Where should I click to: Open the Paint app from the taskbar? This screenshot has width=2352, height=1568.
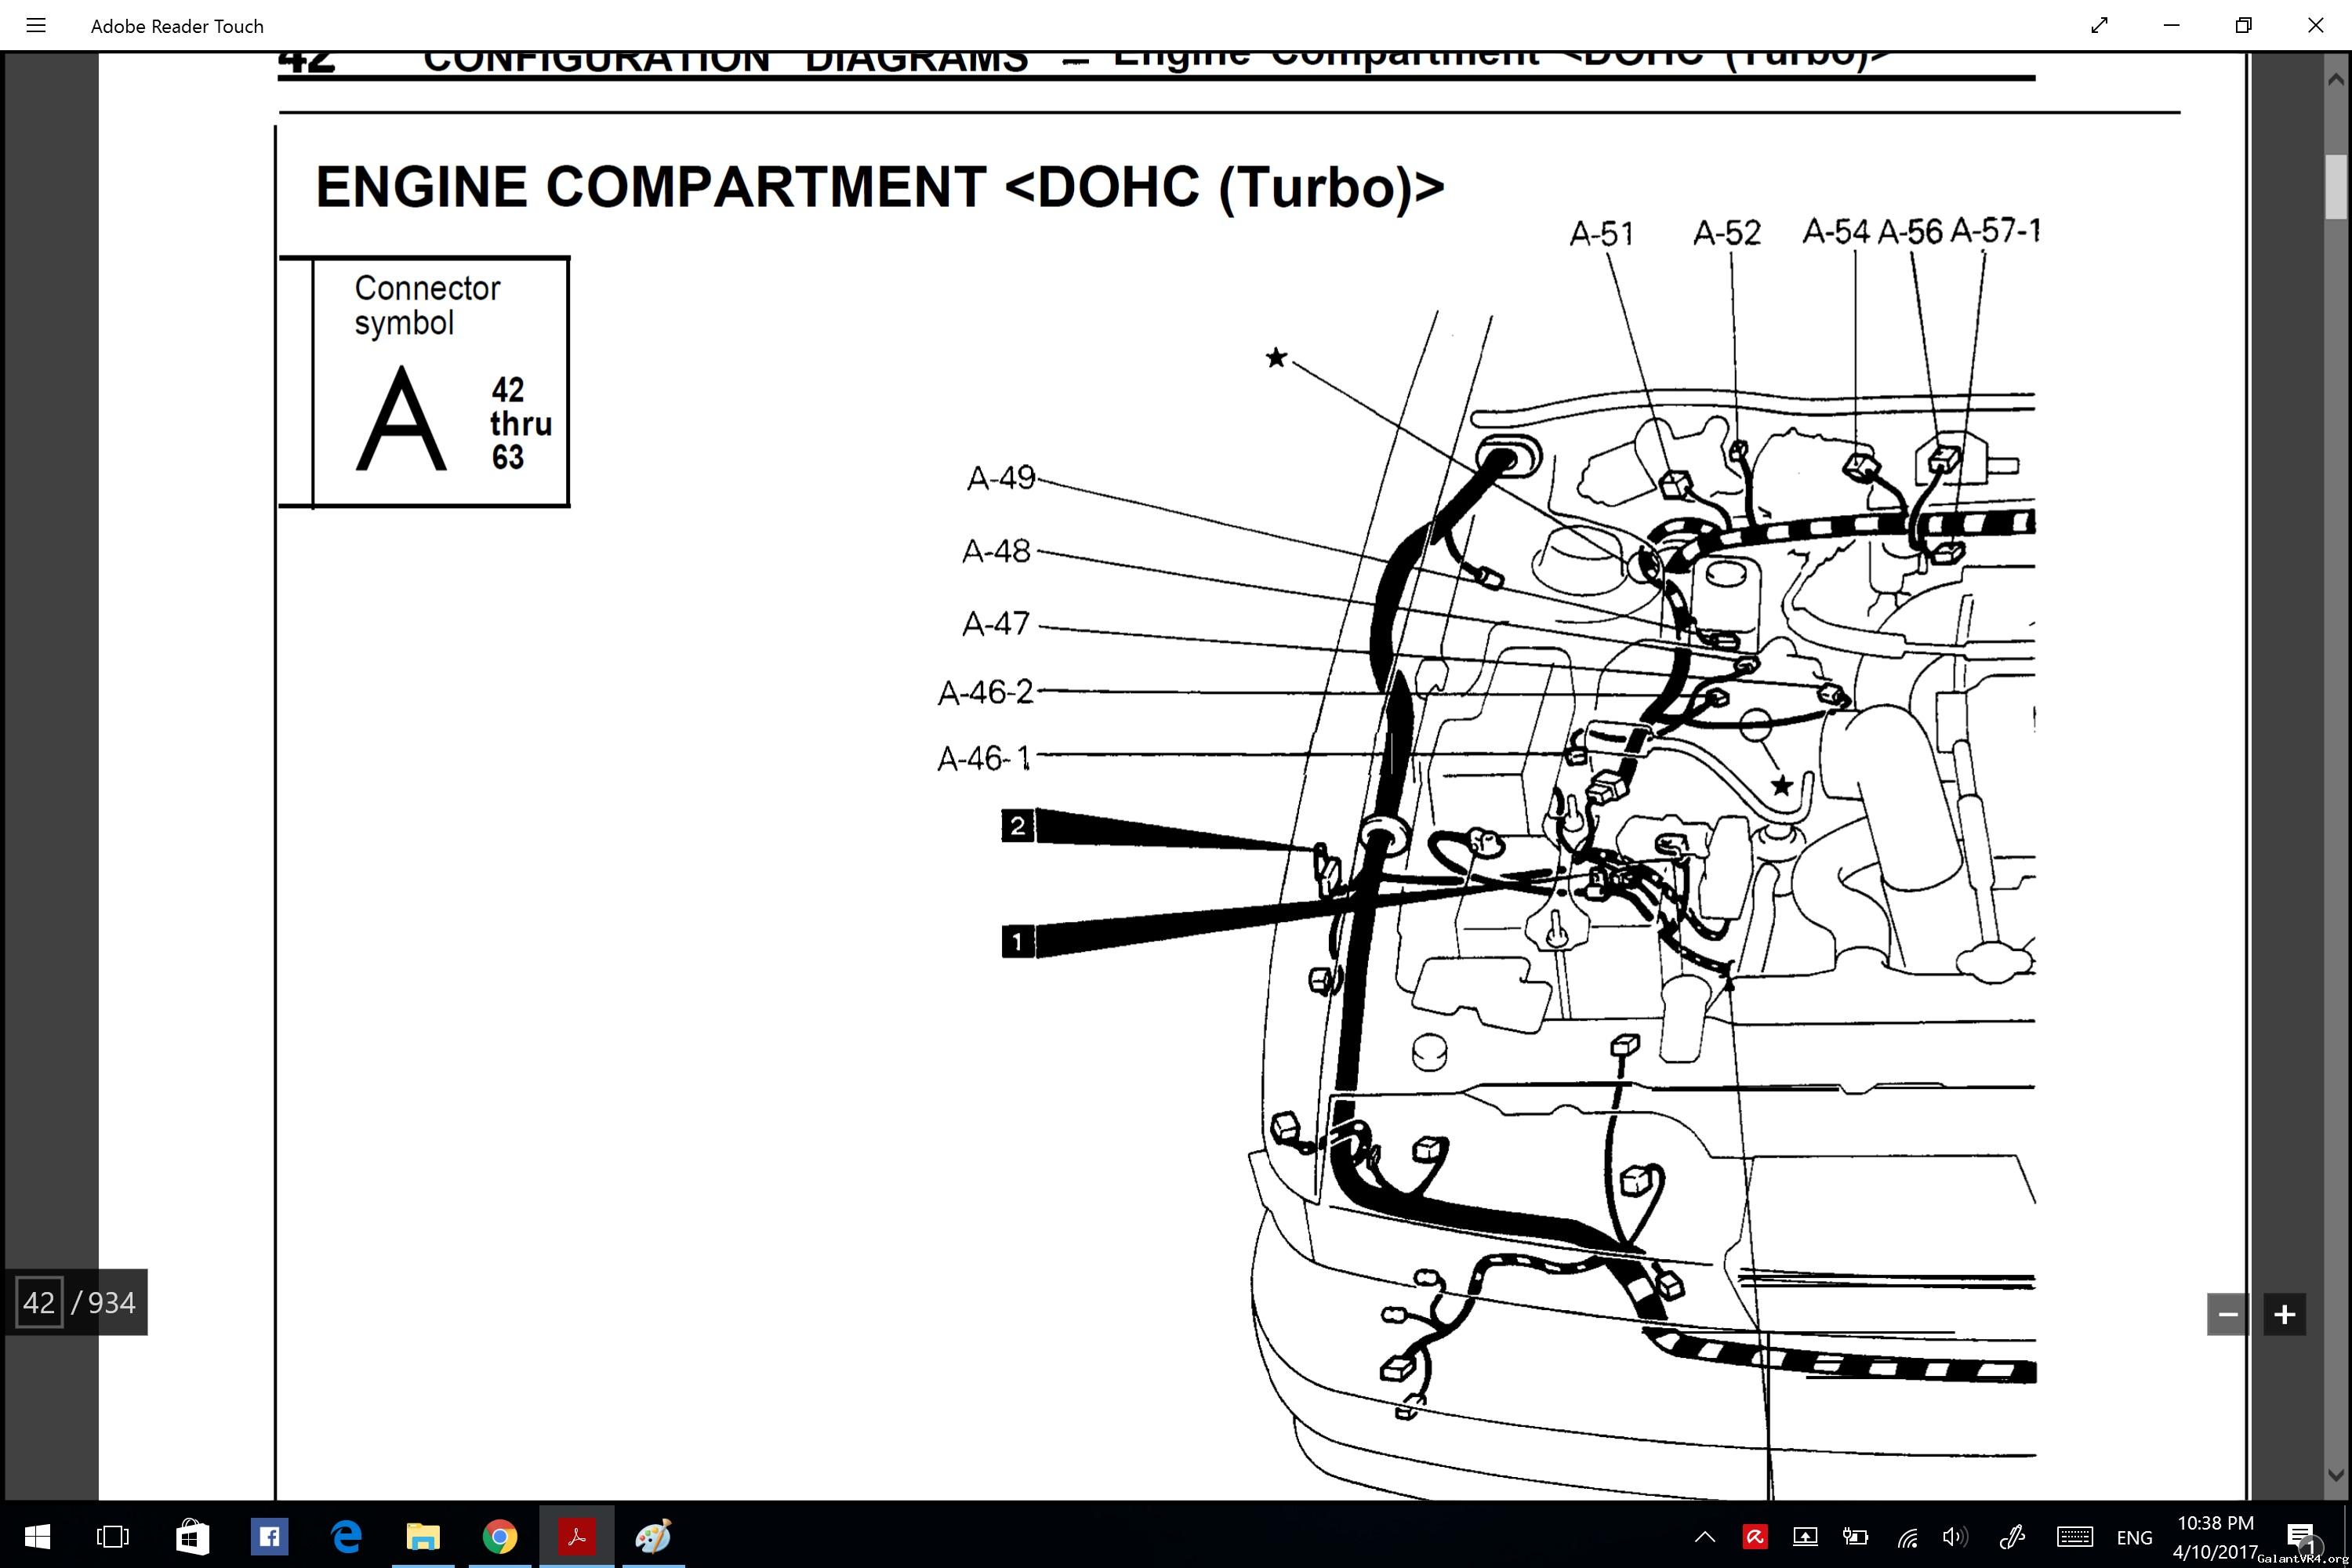[x=653, y=1536]
